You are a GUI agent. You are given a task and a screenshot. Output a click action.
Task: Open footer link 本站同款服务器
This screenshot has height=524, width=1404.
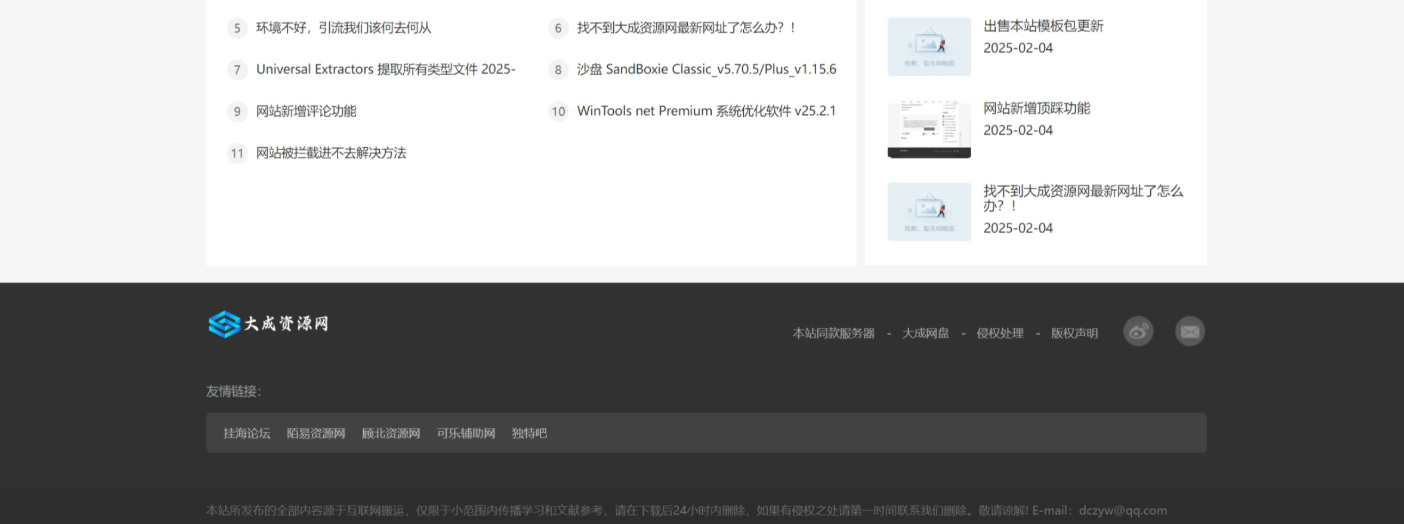(834, 333)
